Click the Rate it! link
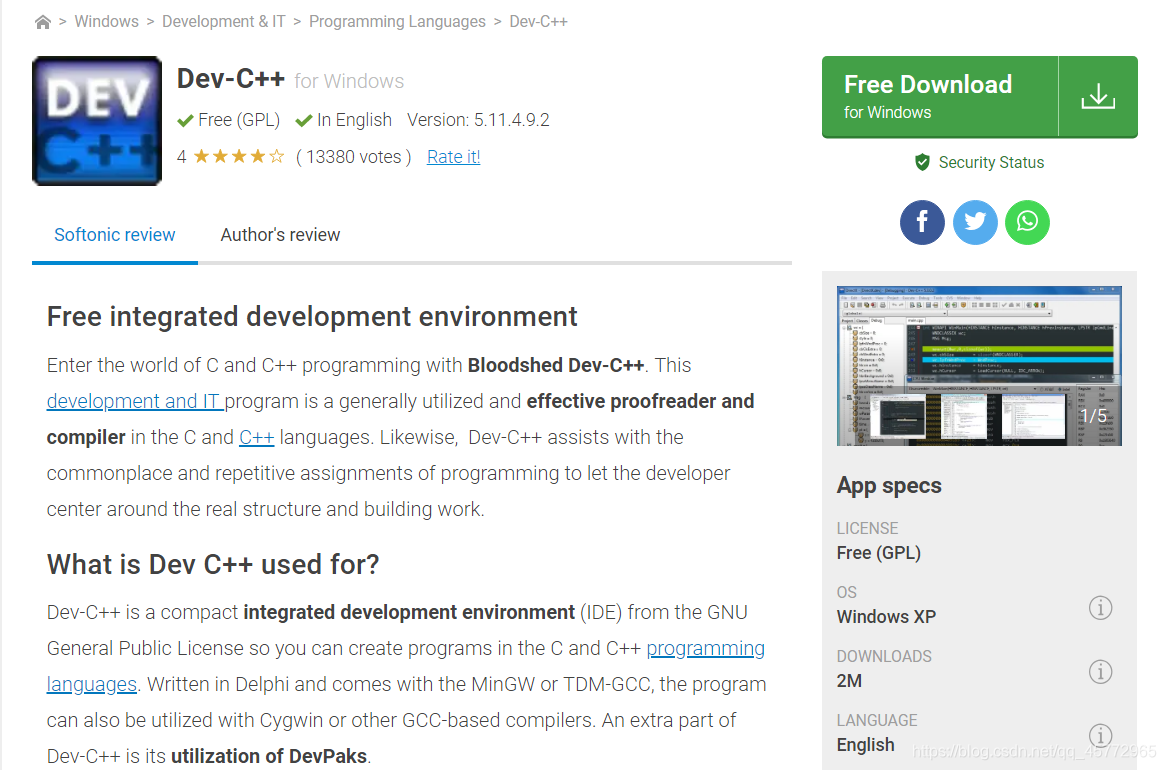 (454, 157)
